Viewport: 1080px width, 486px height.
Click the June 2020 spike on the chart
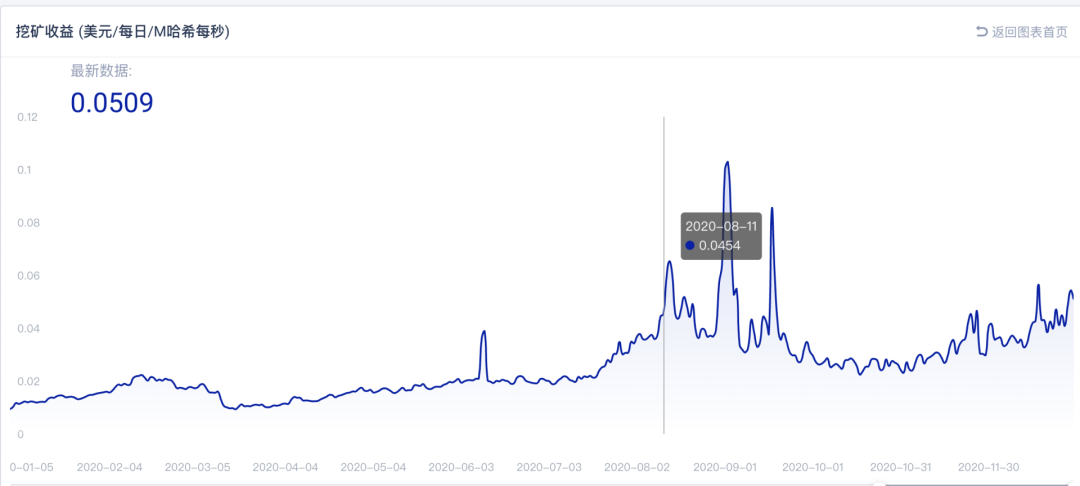click(x=484, y=332)
